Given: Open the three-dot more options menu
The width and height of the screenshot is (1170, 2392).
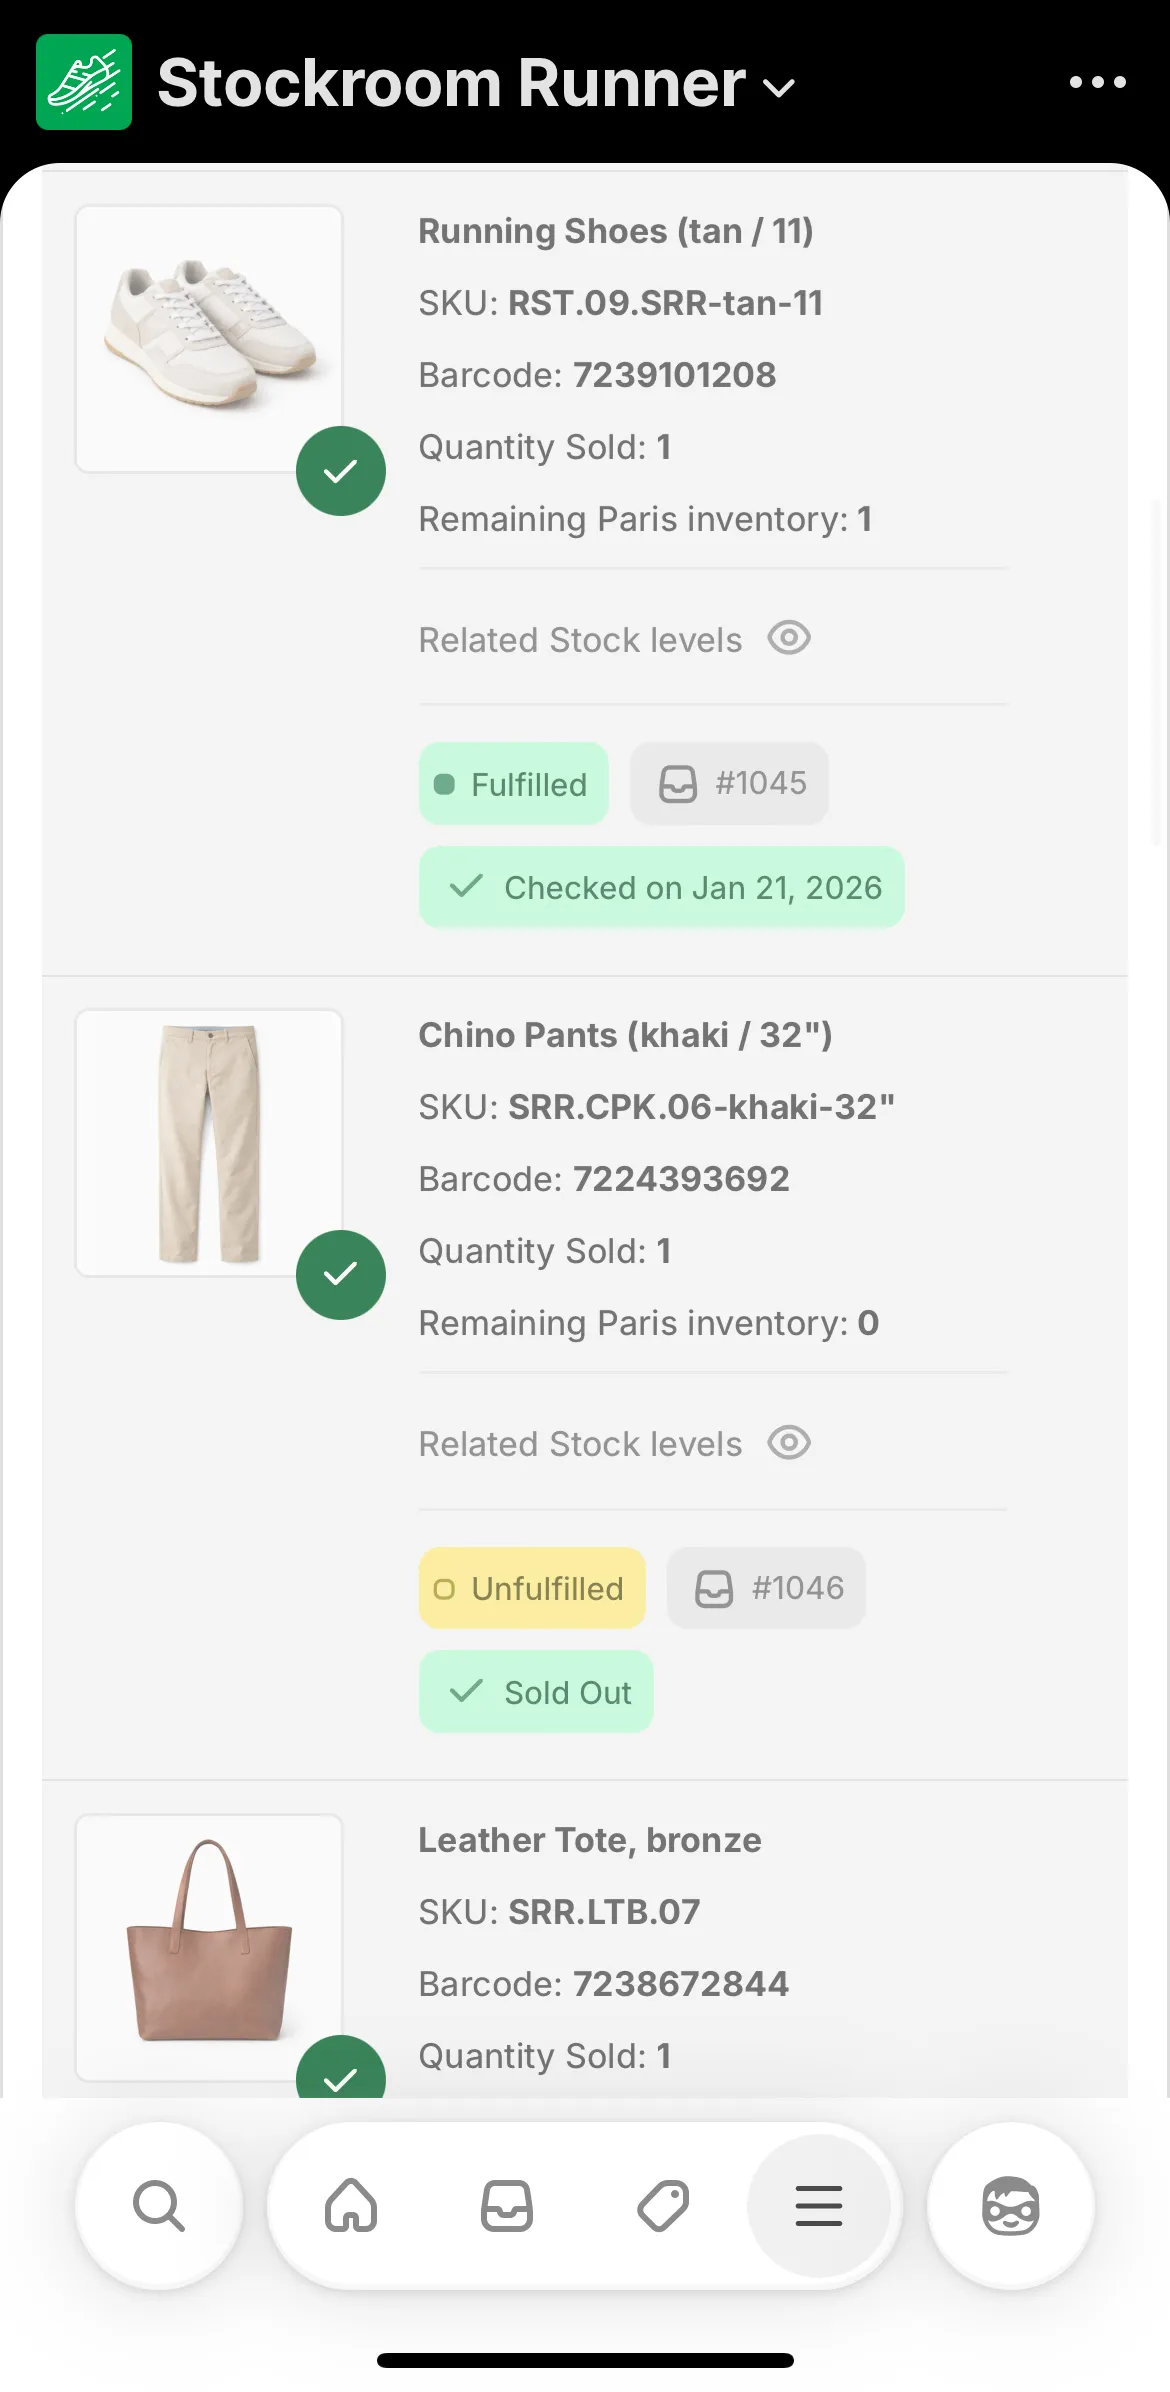Looking at the screenshot, I should point(1097,82).
